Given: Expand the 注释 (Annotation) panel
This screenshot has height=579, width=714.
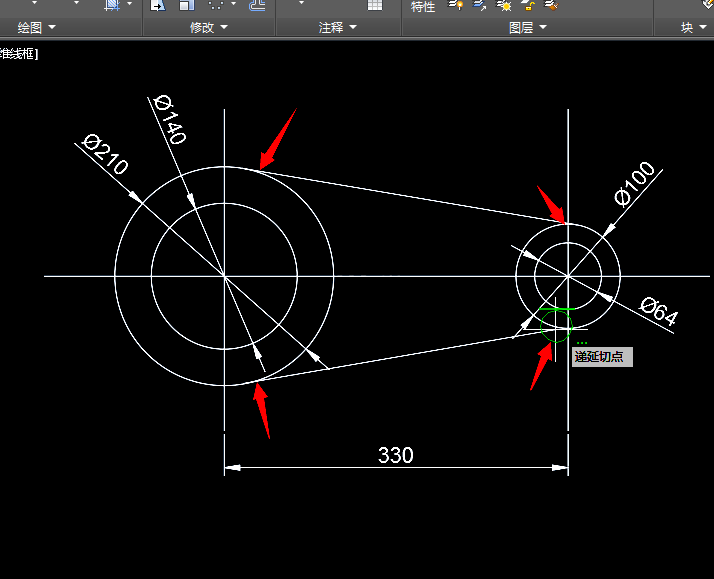Looking at the screenshot, I should (x=337, y=27).
